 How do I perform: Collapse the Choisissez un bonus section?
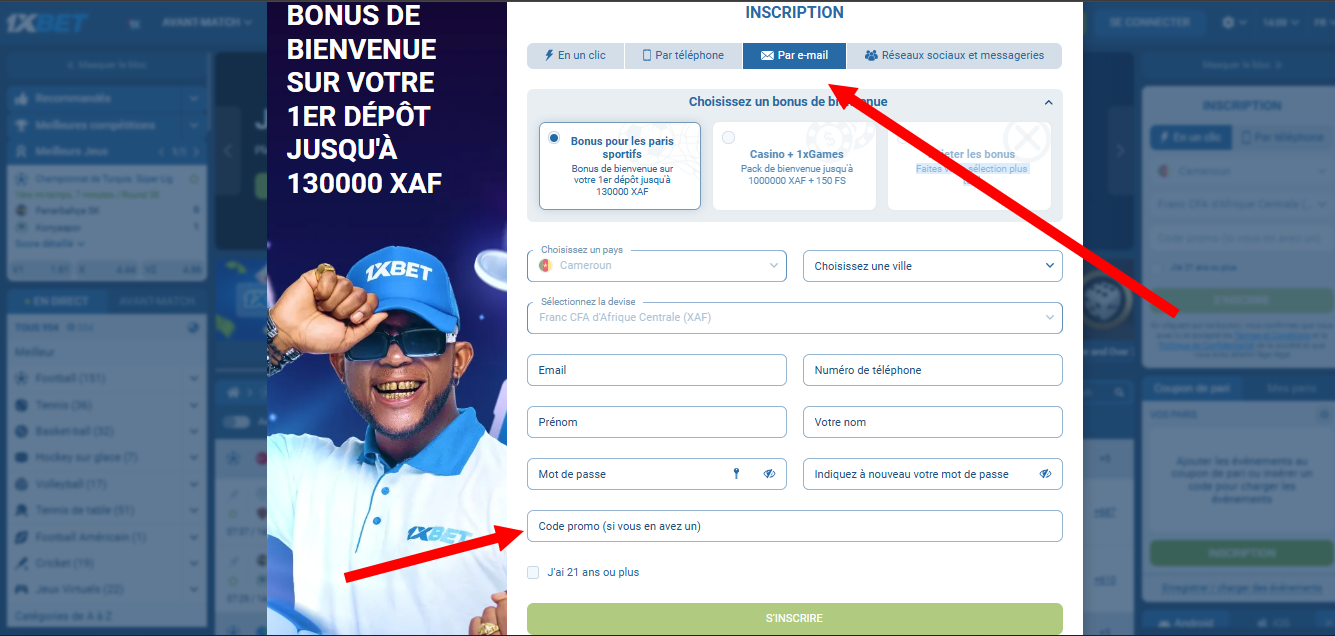pos(1048,102)
